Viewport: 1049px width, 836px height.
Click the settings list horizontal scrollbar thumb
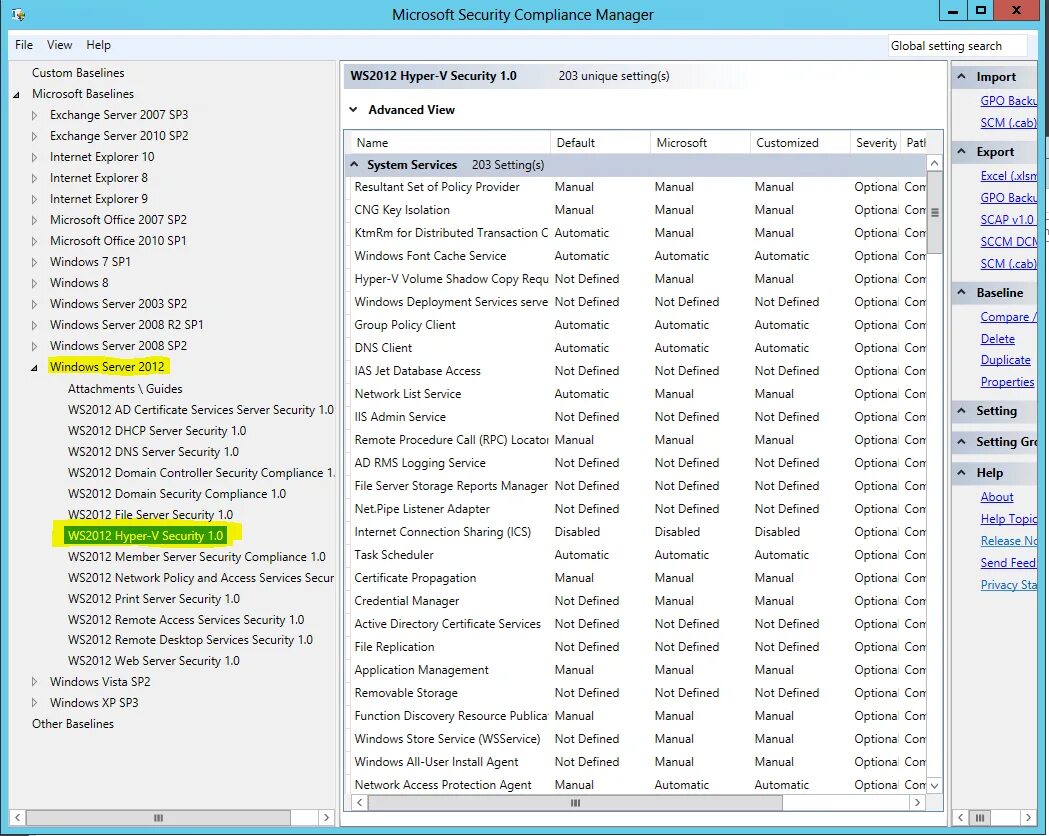(575, 803)
